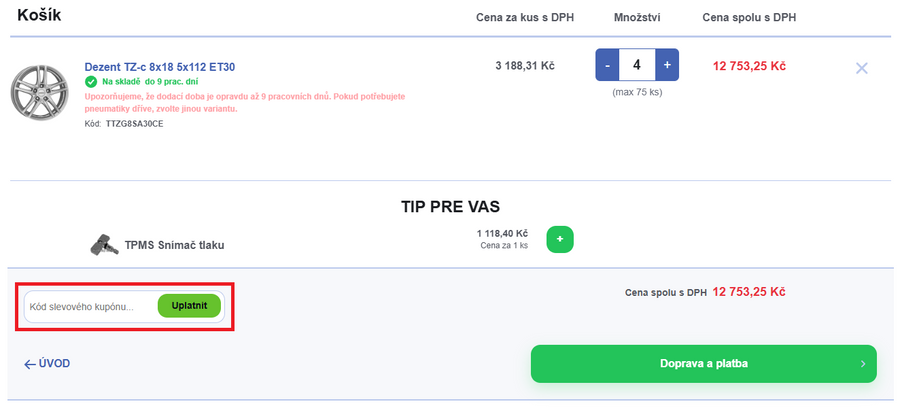Click the green in-stock checkmark icon
The image size is (900, 415).
point(91,81)
